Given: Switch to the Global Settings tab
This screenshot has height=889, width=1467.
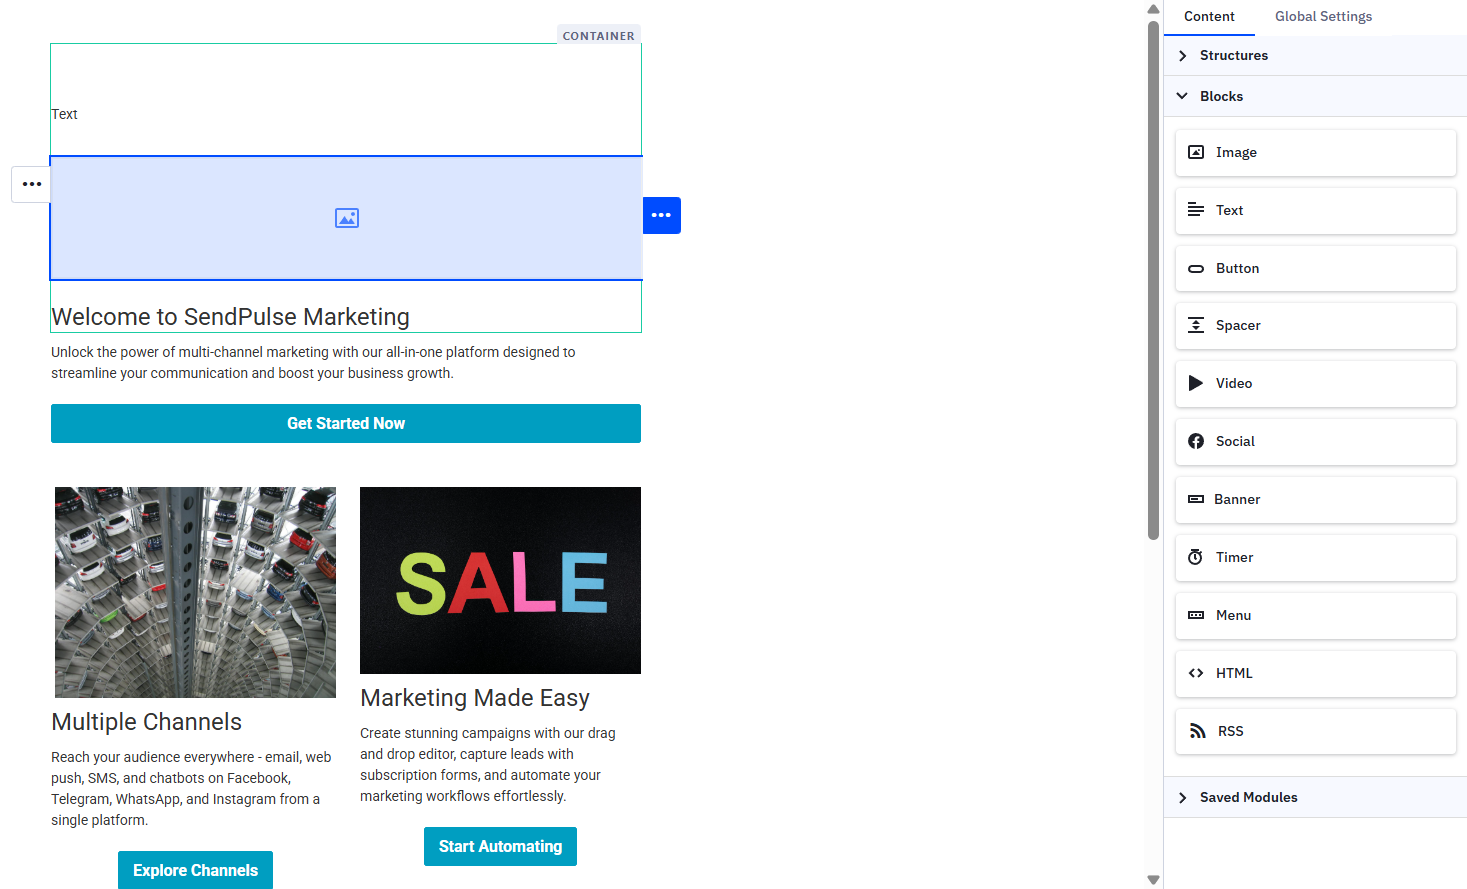Looking at the screenshot, I should [x=1323, y=16].
